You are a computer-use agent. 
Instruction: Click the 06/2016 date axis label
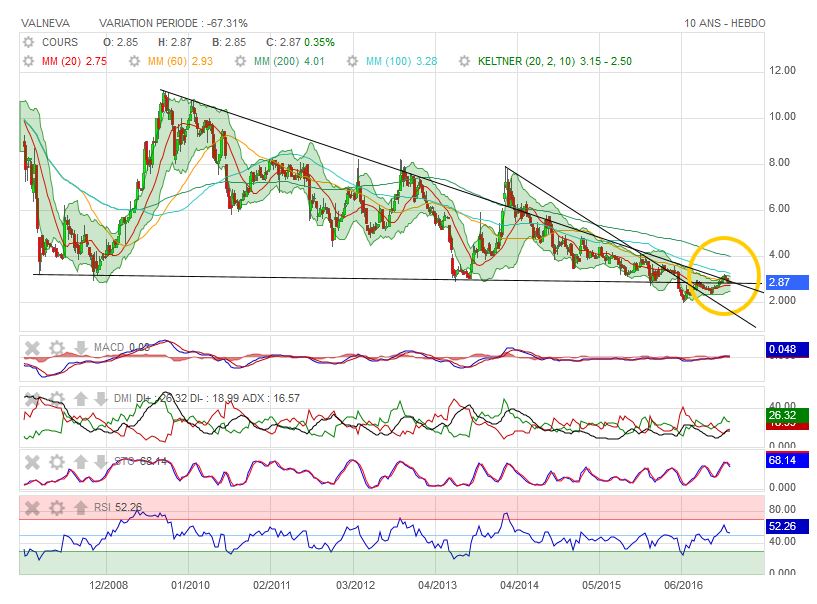683,585
